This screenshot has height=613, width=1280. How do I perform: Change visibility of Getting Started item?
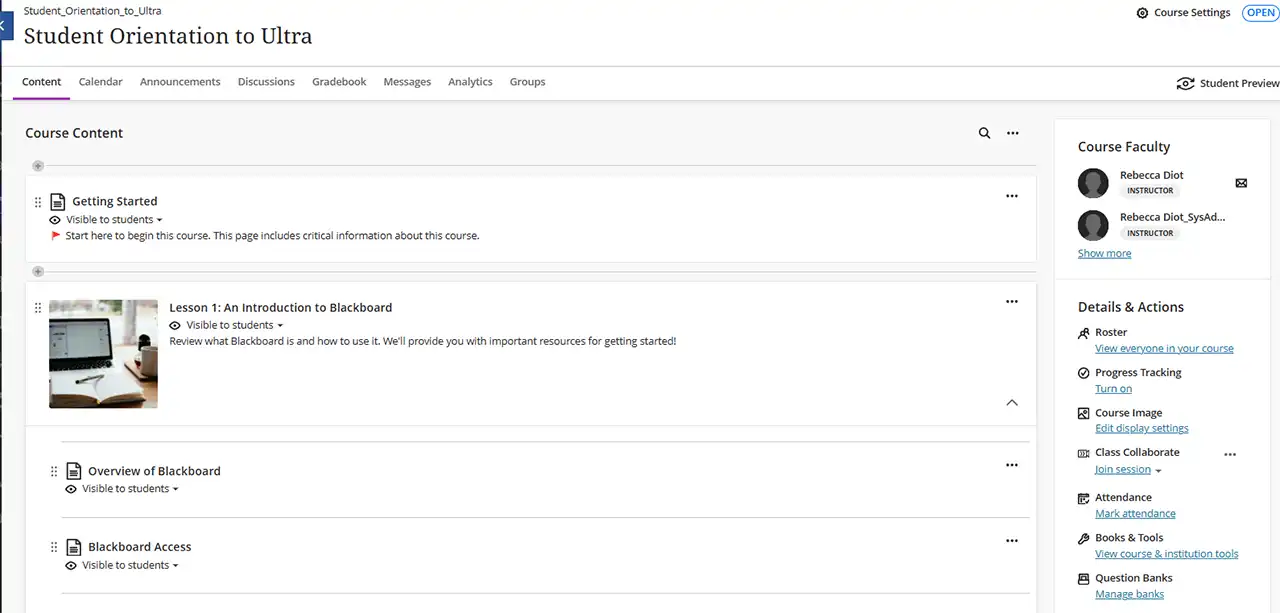114,220
